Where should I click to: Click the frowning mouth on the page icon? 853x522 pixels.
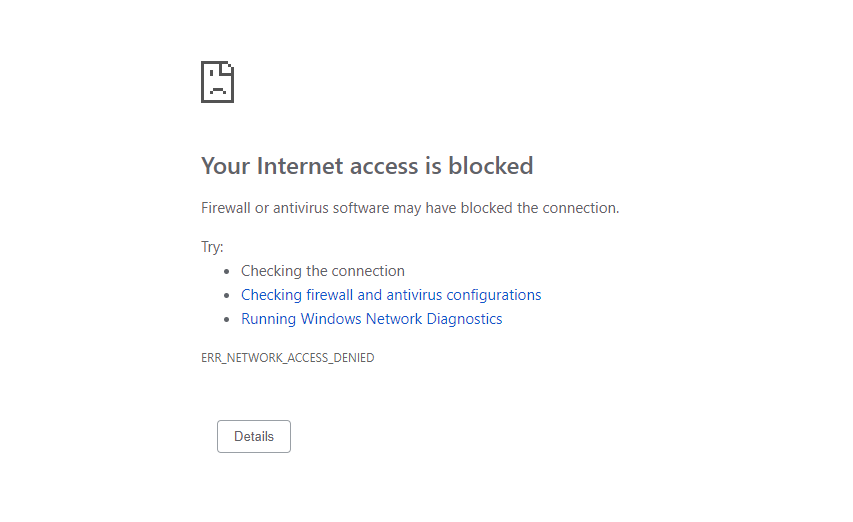tap(218, 90)
